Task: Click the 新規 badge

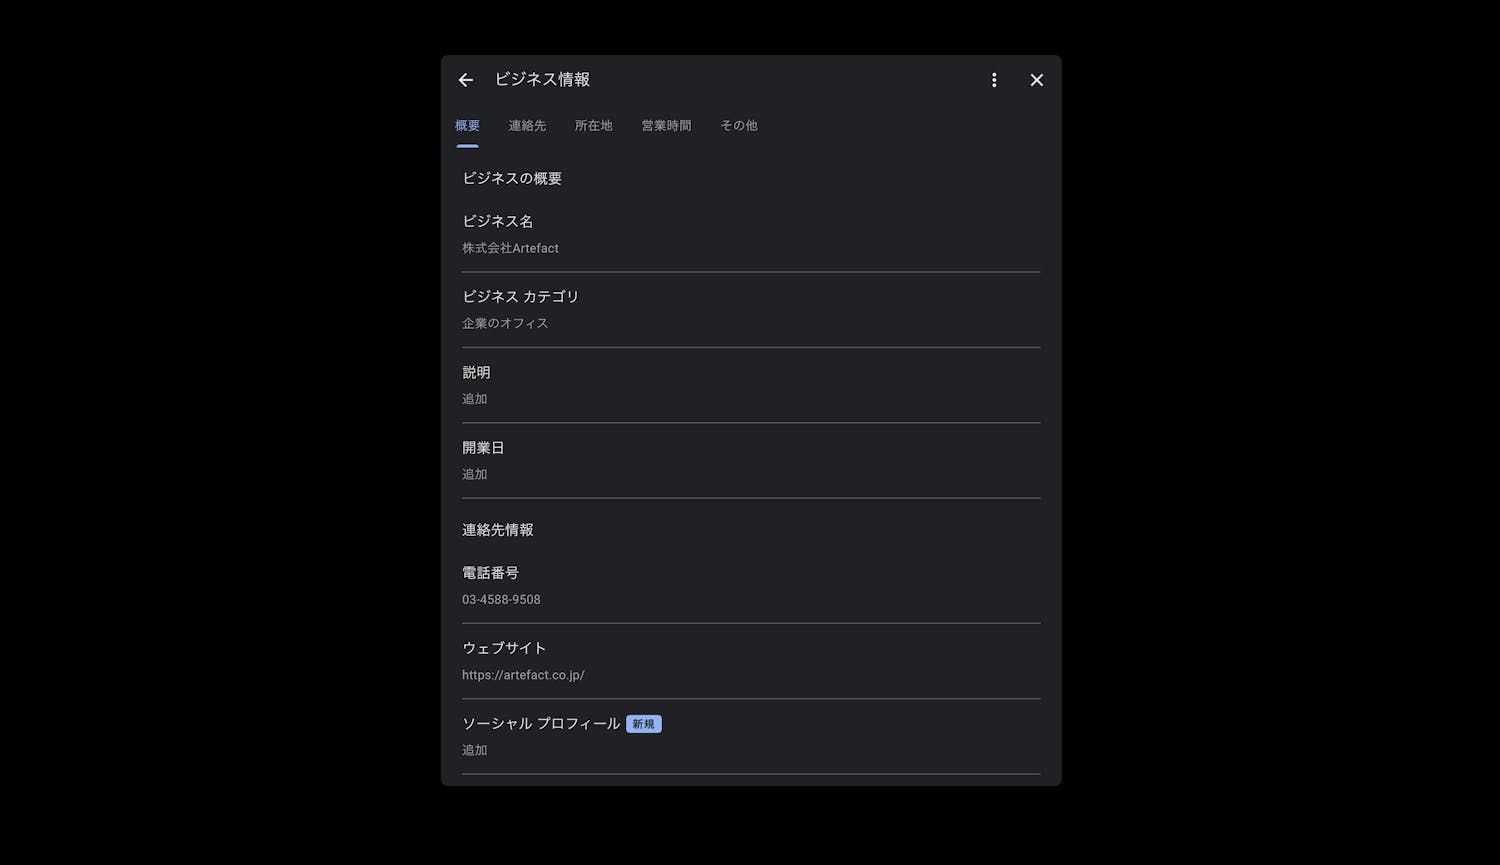Action: click(644, 724)
